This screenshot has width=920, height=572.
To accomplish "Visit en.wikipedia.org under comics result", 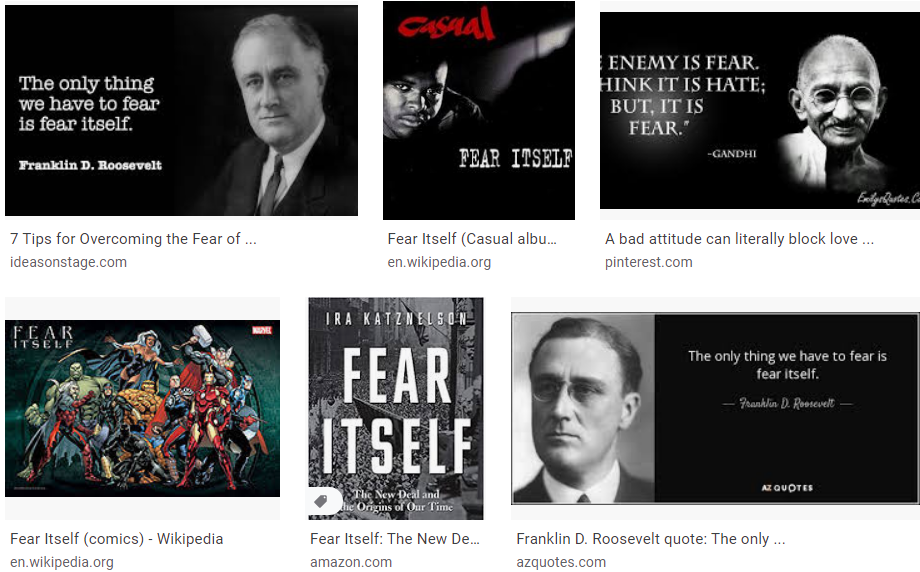I will tap(62, 562).
